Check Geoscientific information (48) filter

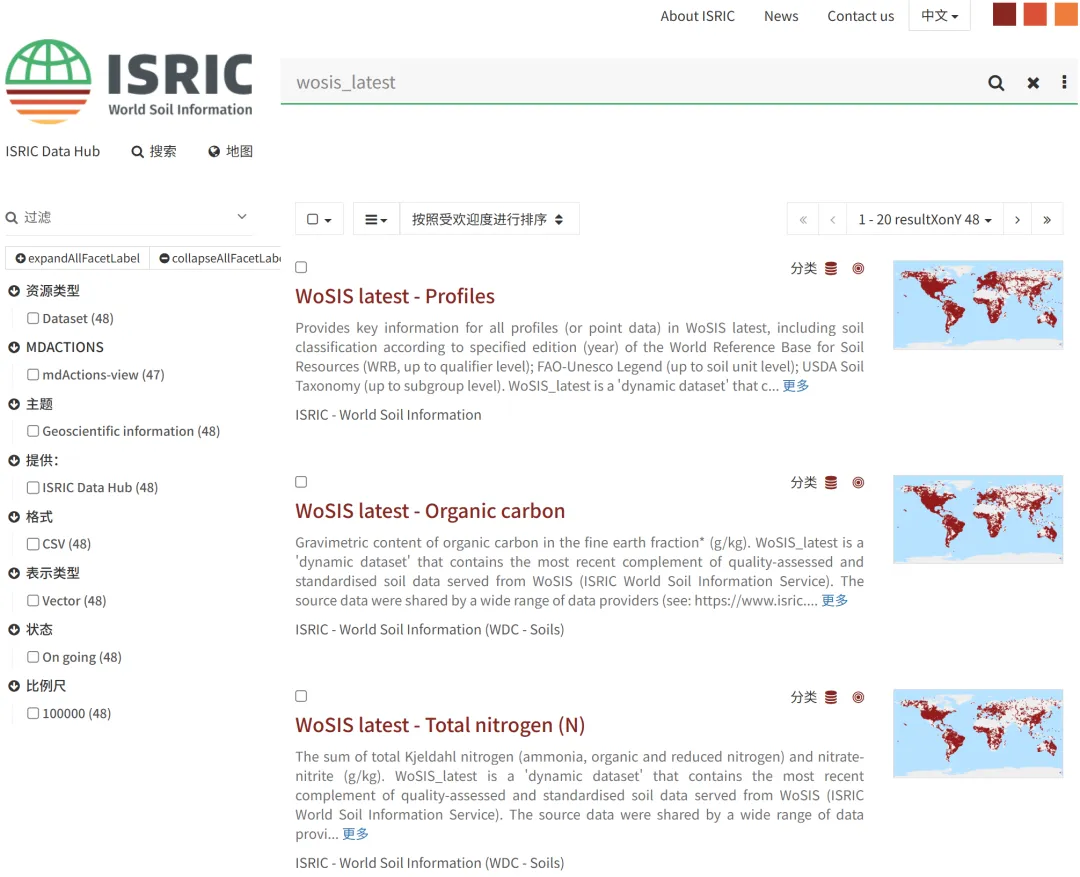33,431
